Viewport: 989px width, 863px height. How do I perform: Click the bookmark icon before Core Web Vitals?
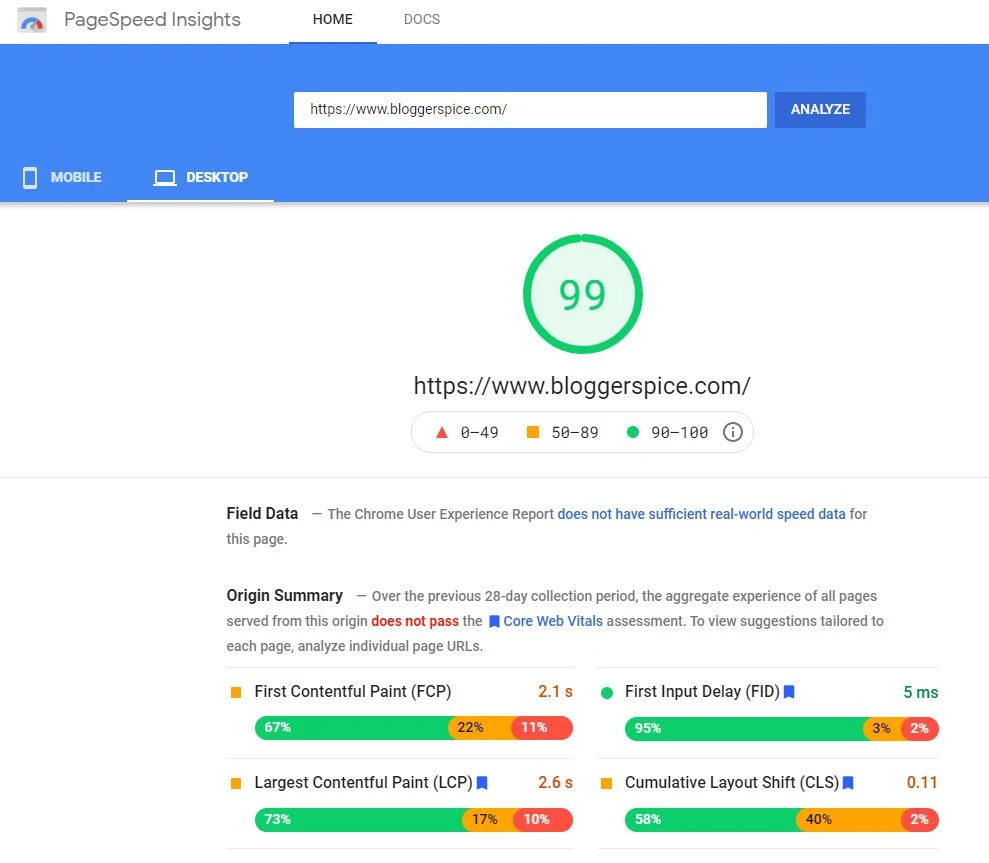tap(494, 621)
